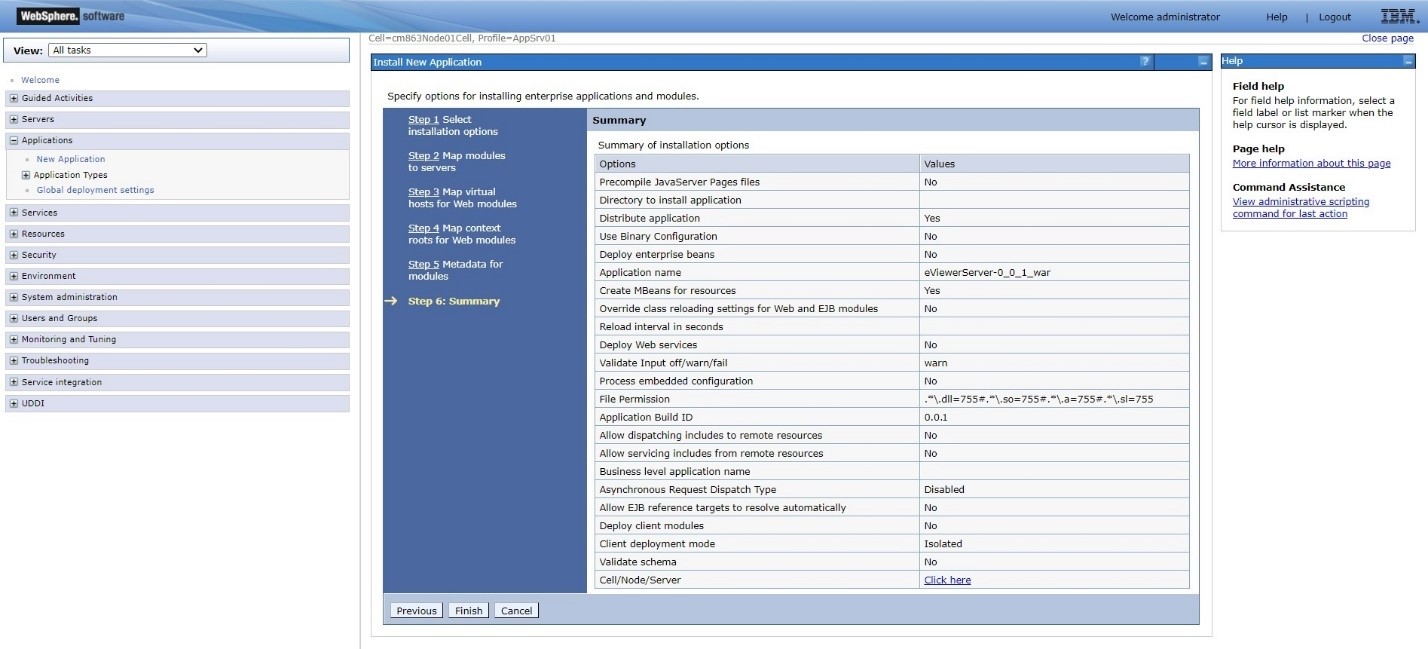
Task: Open More information about this page
Action: 1311,163
